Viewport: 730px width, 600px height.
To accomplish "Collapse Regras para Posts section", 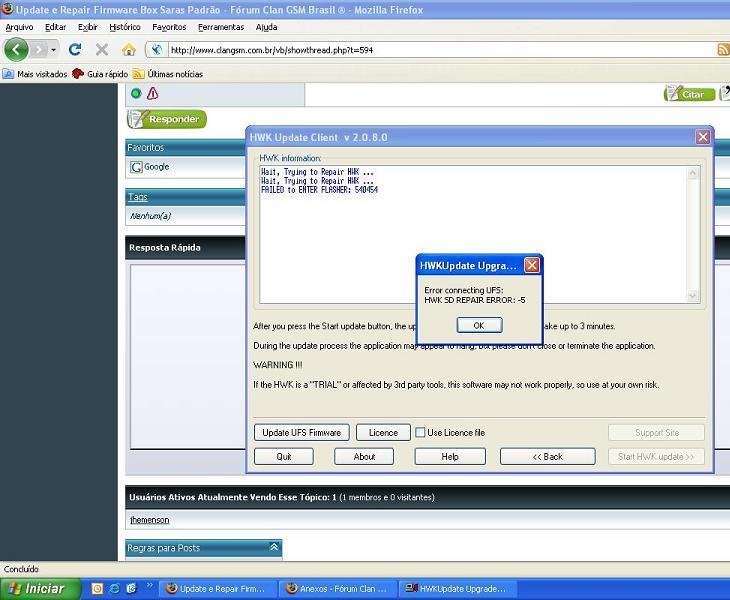I will click(274, 547).
